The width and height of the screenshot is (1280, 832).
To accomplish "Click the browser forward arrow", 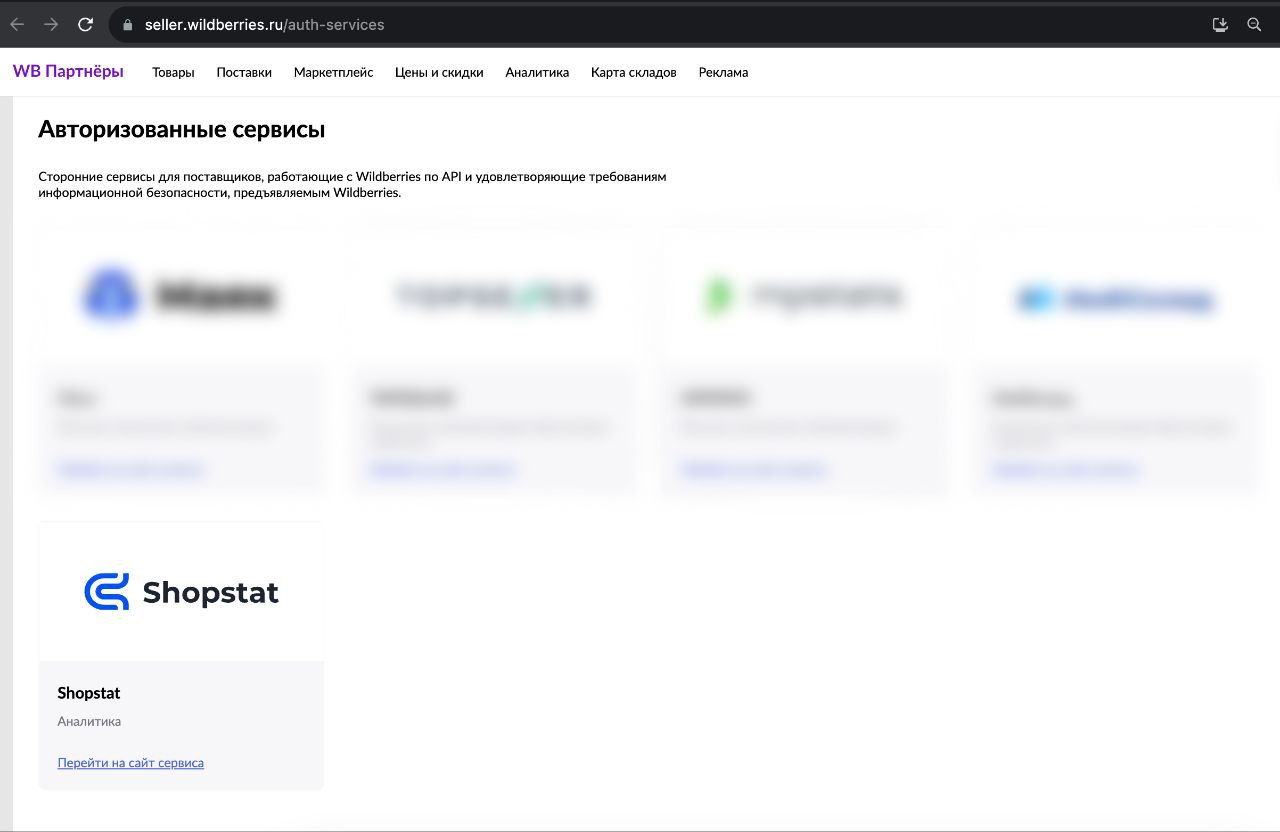I will [51, 25].
